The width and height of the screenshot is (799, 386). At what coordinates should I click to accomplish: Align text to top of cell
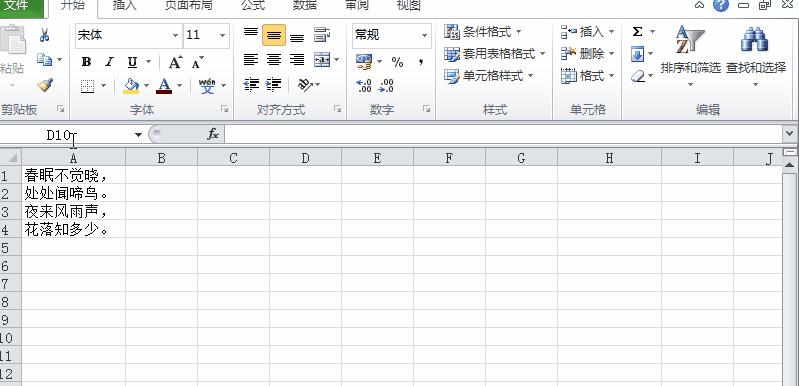tap(251, 35)
